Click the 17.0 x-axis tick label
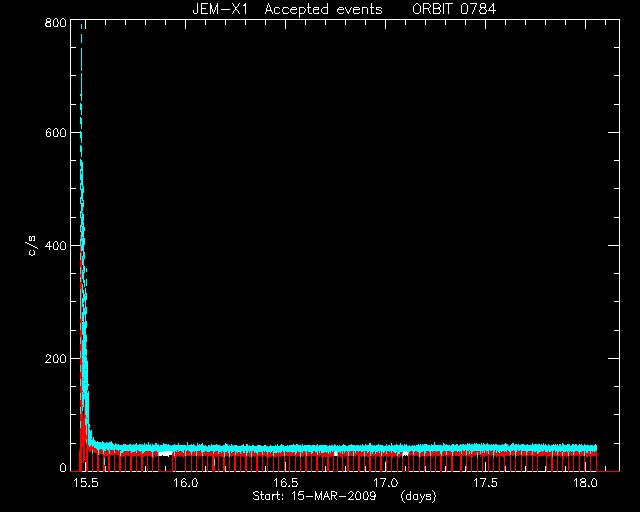The height and width of the screenshot is (512, 640). (385, 483)
